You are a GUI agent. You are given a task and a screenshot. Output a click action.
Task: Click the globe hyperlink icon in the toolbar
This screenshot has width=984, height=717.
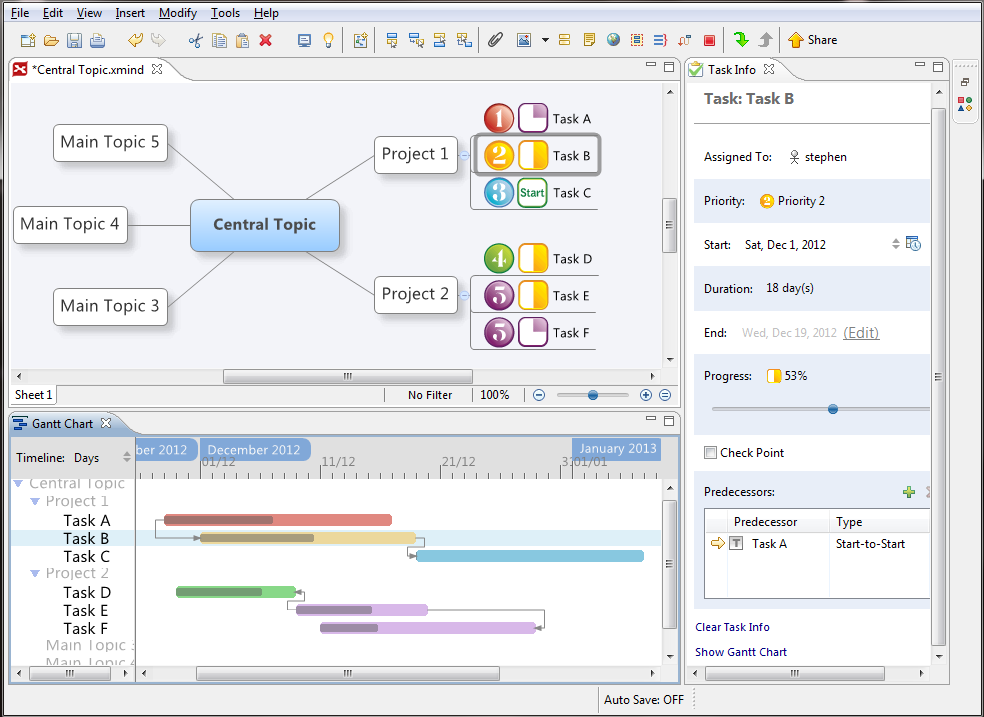[x=613, y=40]
